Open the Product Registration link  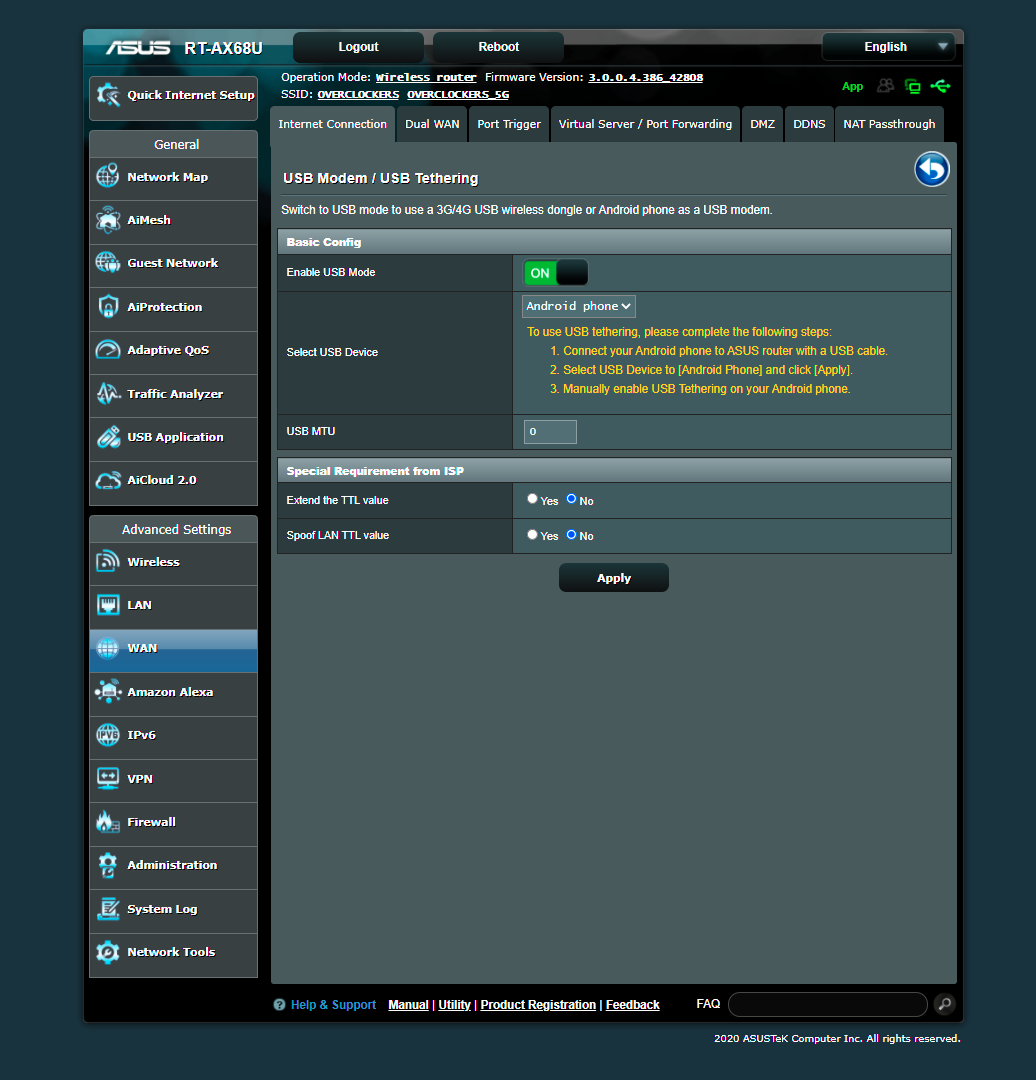click(x=538, y=1005)
